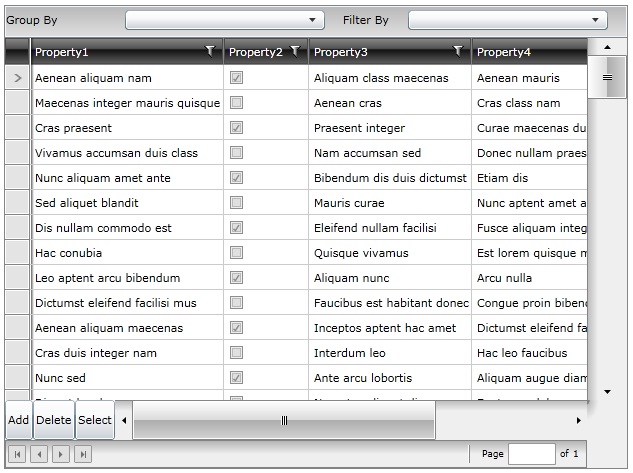The height and width of the screenshot is (473, 633).
Task: Go to the first page of pager
Action: click(17, 454)
